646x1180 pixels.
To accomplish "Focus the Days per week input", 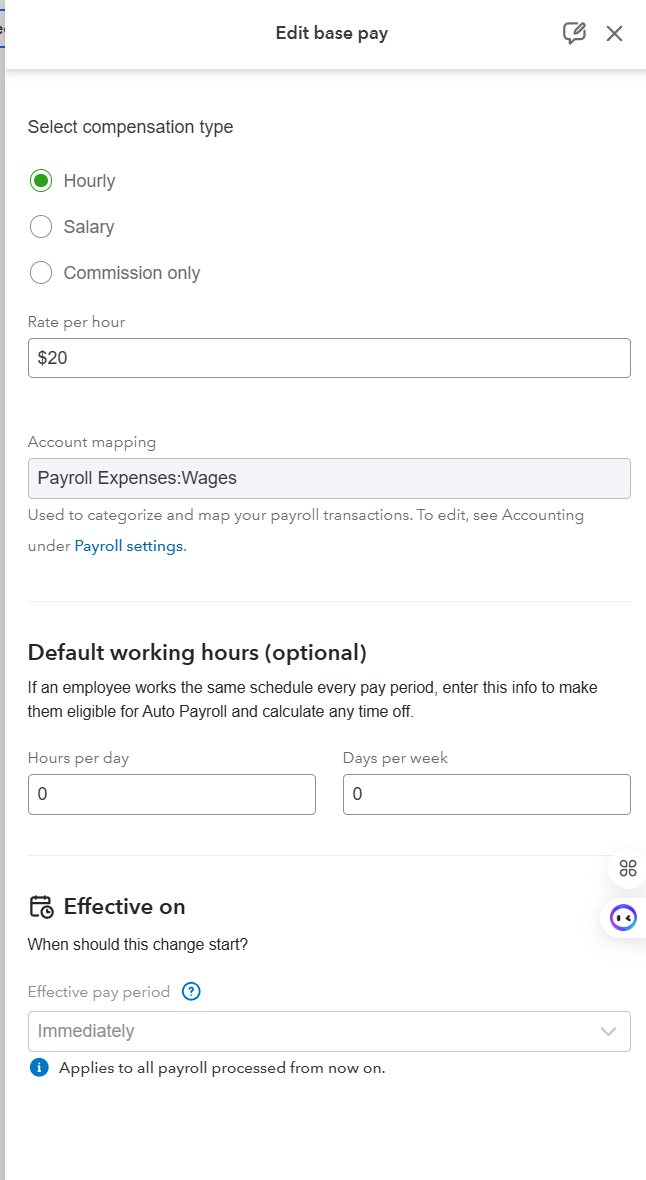I will (486, 794).
